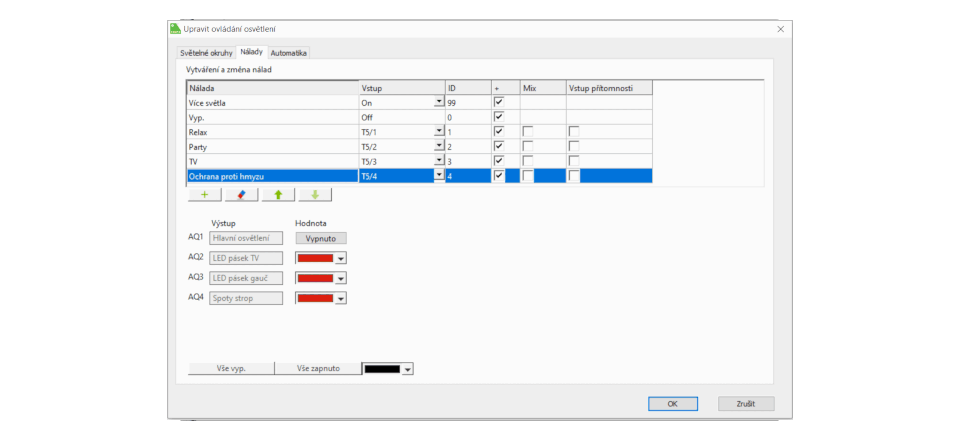This screenshot has width=960, height=440.
Task: Click the app icon in title bar
Action: coord(175,29)
